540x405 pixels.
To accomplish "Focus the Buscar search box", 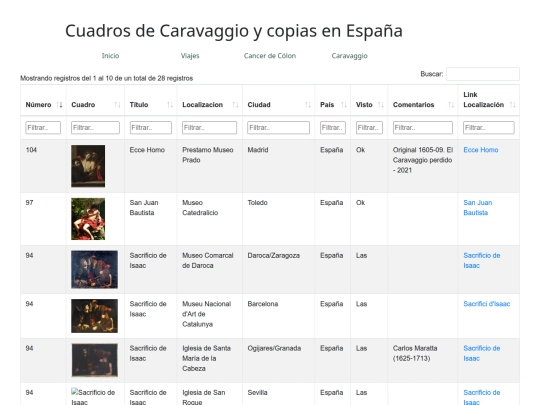I will [483, 74].
